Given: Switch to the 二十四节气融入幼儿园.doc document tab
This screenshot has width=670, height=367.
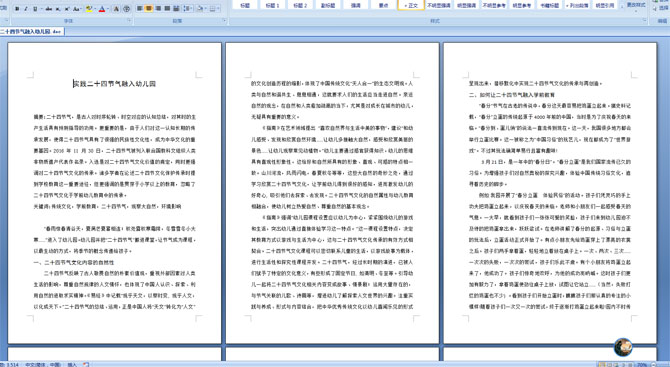Looking at the screenshot, I should point(32,32).
